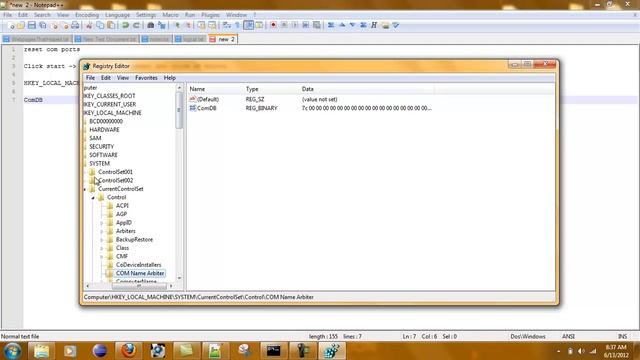Click the green Undo arrow in Notepad++
This screenshot has width=640, height=360.
click(x=125, y=25)
